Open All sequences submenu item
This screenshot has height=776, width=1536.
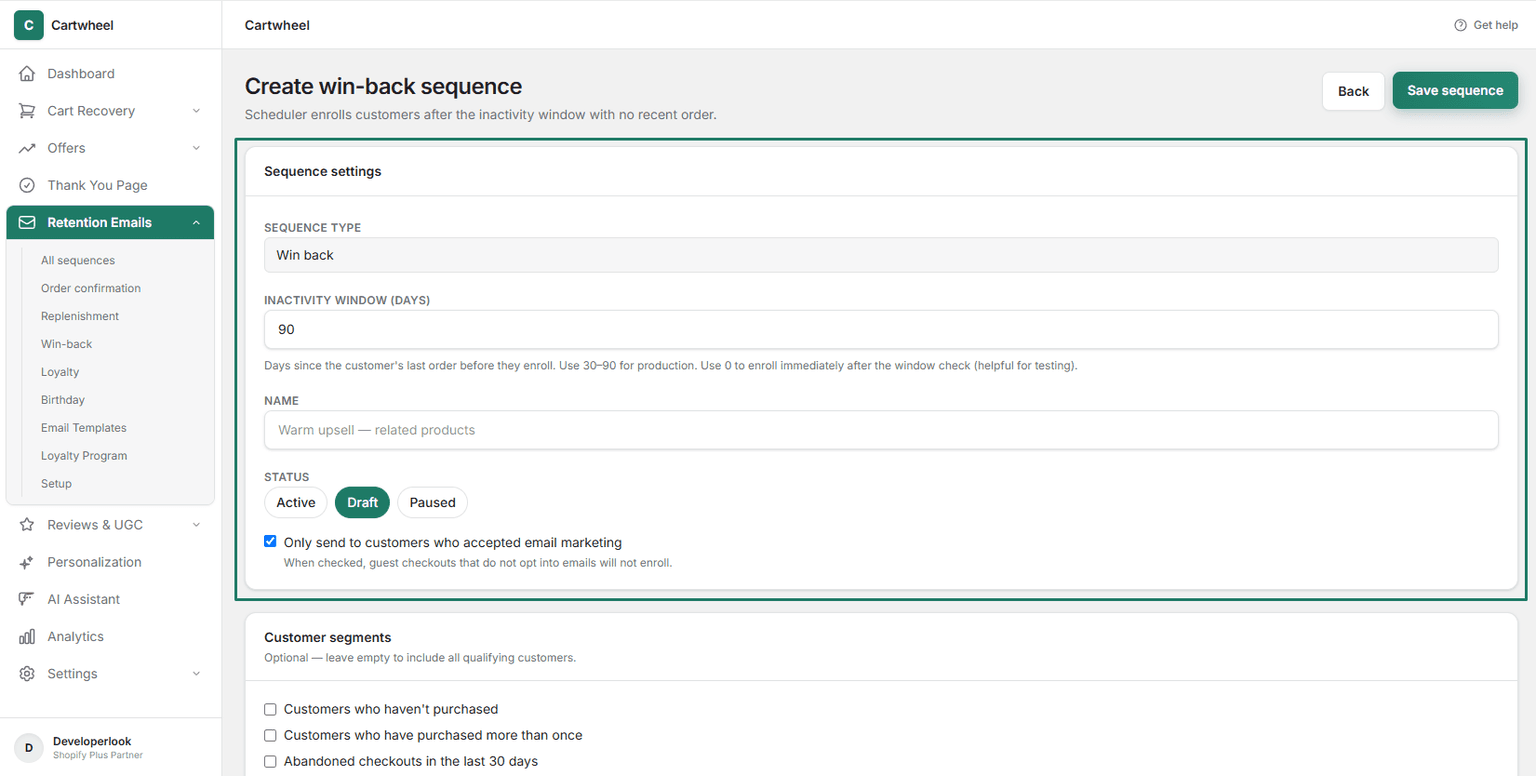(78, 260)
